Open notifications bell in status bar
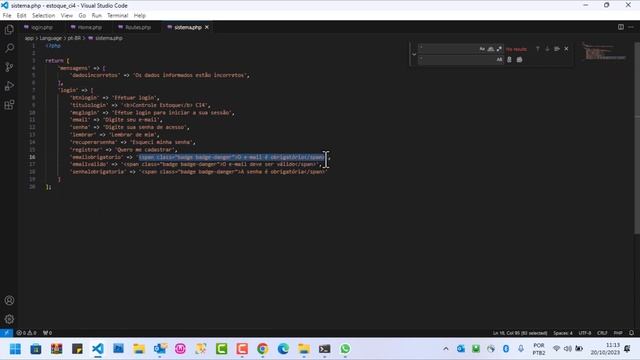 631,333
